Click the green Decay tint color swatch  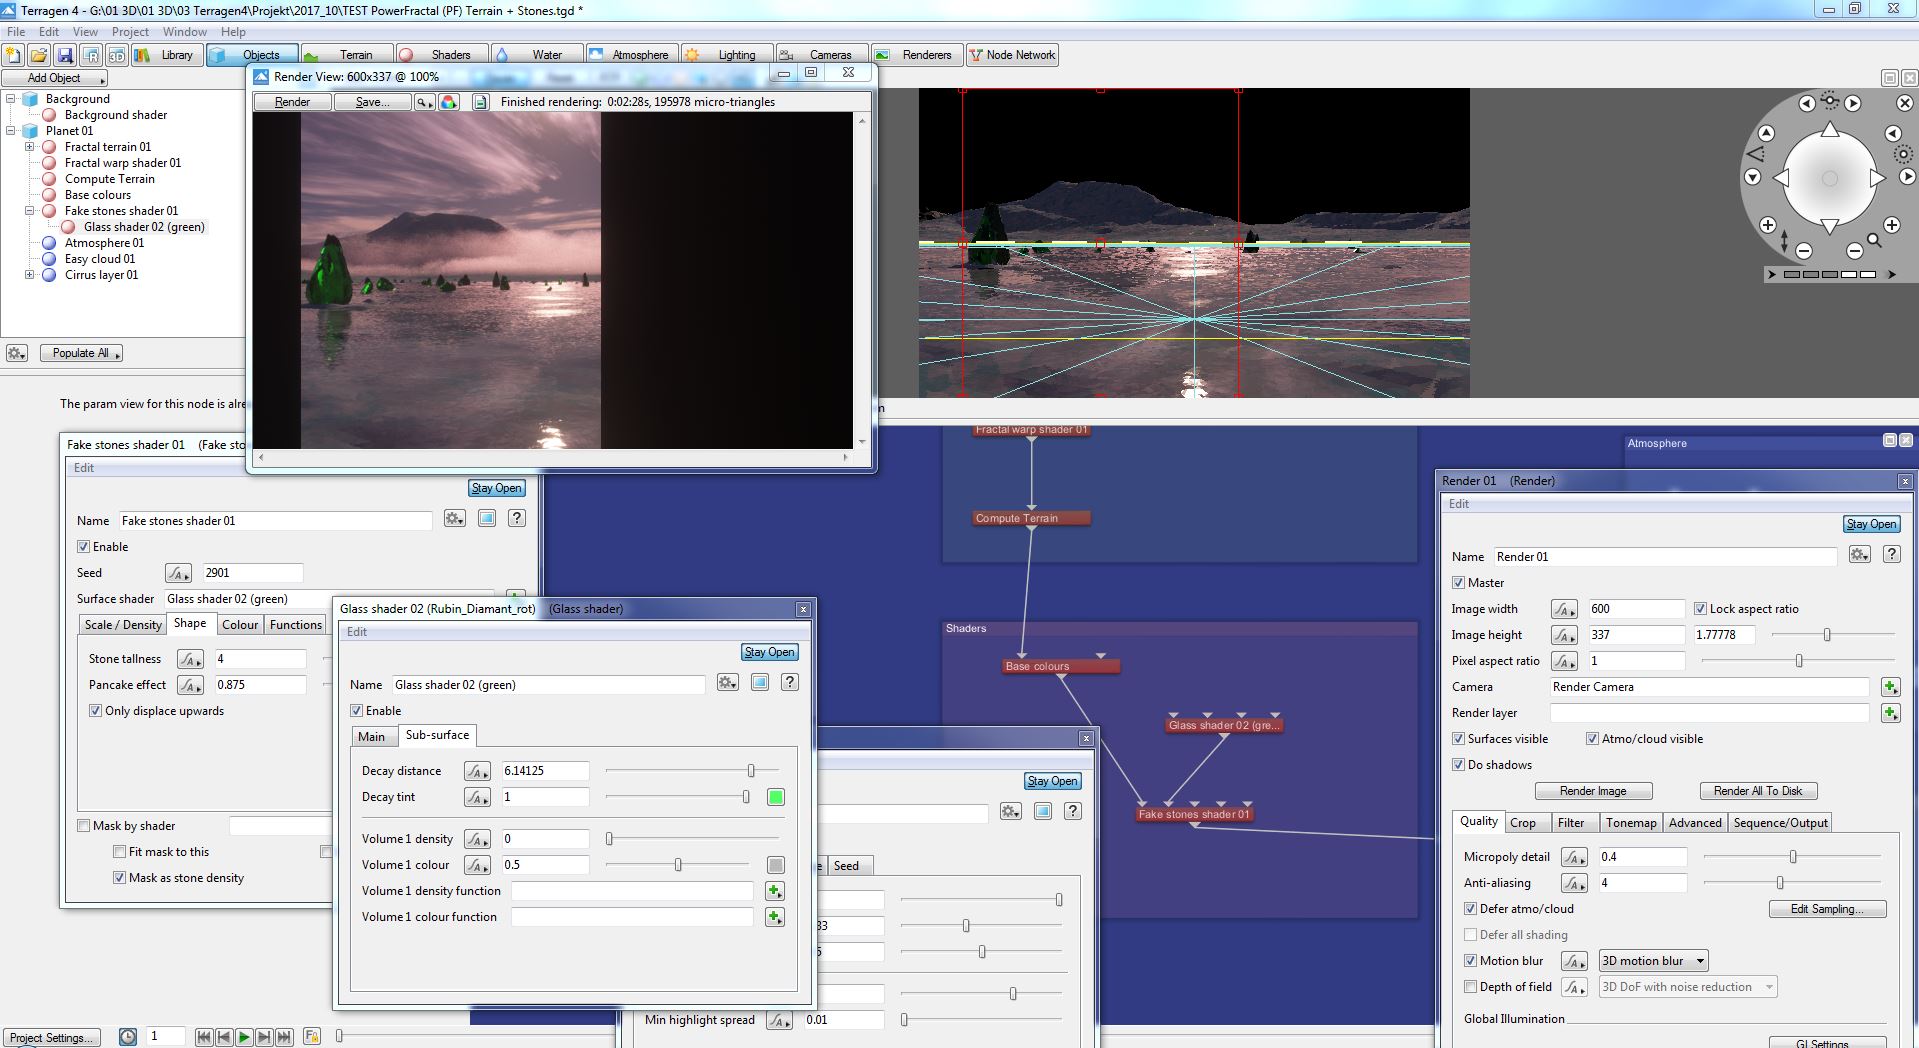pyautogui.click(x=775, y=797)
